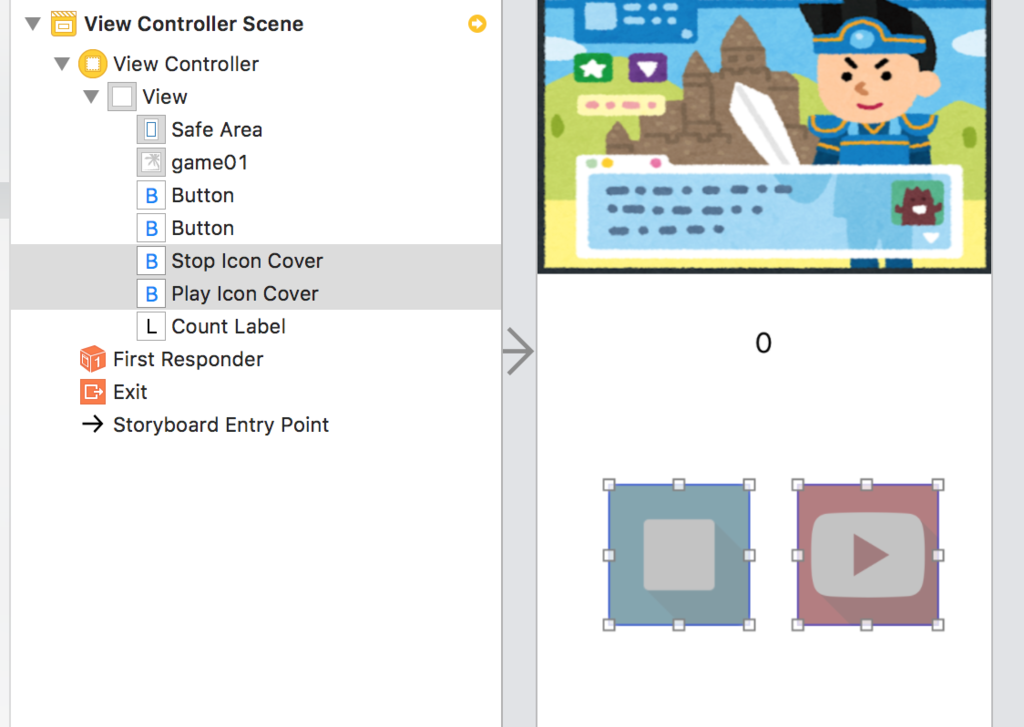Click the orange First Responder cube icon
This screenshot has height=727, width=1024.
click(x=93, y=359)
